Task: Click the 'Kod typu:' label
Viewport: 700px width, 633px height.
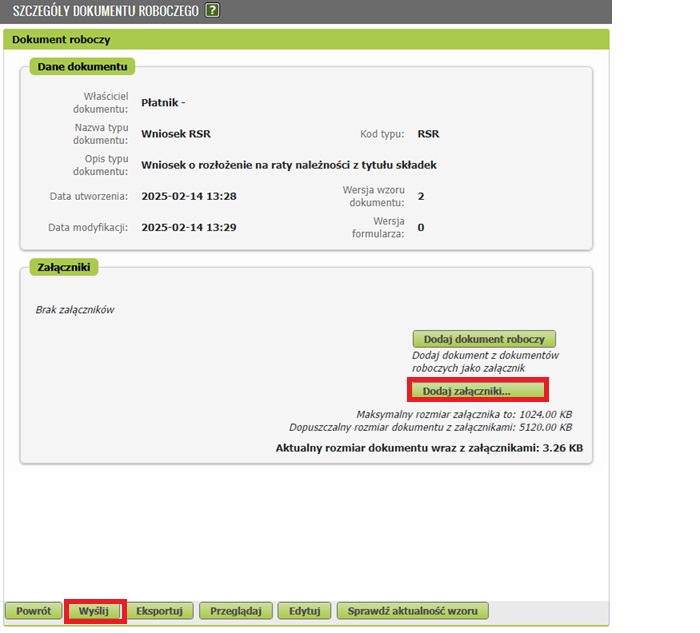Action: tap(382, 134)
